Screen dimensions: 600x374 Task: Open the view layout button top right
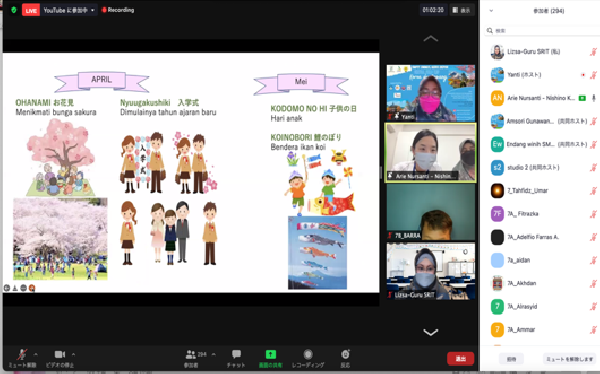[x=461, y=10]
